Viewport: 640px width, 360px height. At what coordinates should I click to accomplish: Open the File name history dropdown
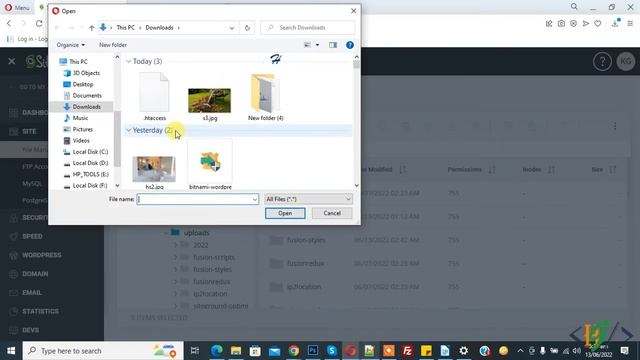[255, 199]
